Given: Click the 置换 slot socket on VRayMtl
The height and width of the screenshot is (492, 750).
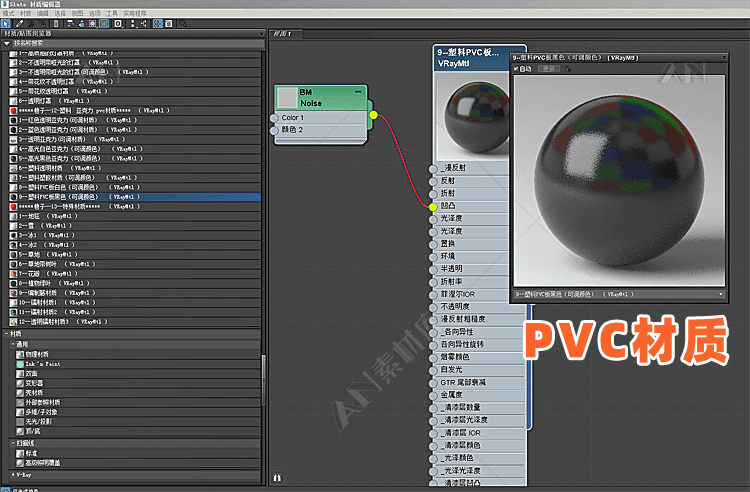Looking at the screenshot, I should pos(433,245).
